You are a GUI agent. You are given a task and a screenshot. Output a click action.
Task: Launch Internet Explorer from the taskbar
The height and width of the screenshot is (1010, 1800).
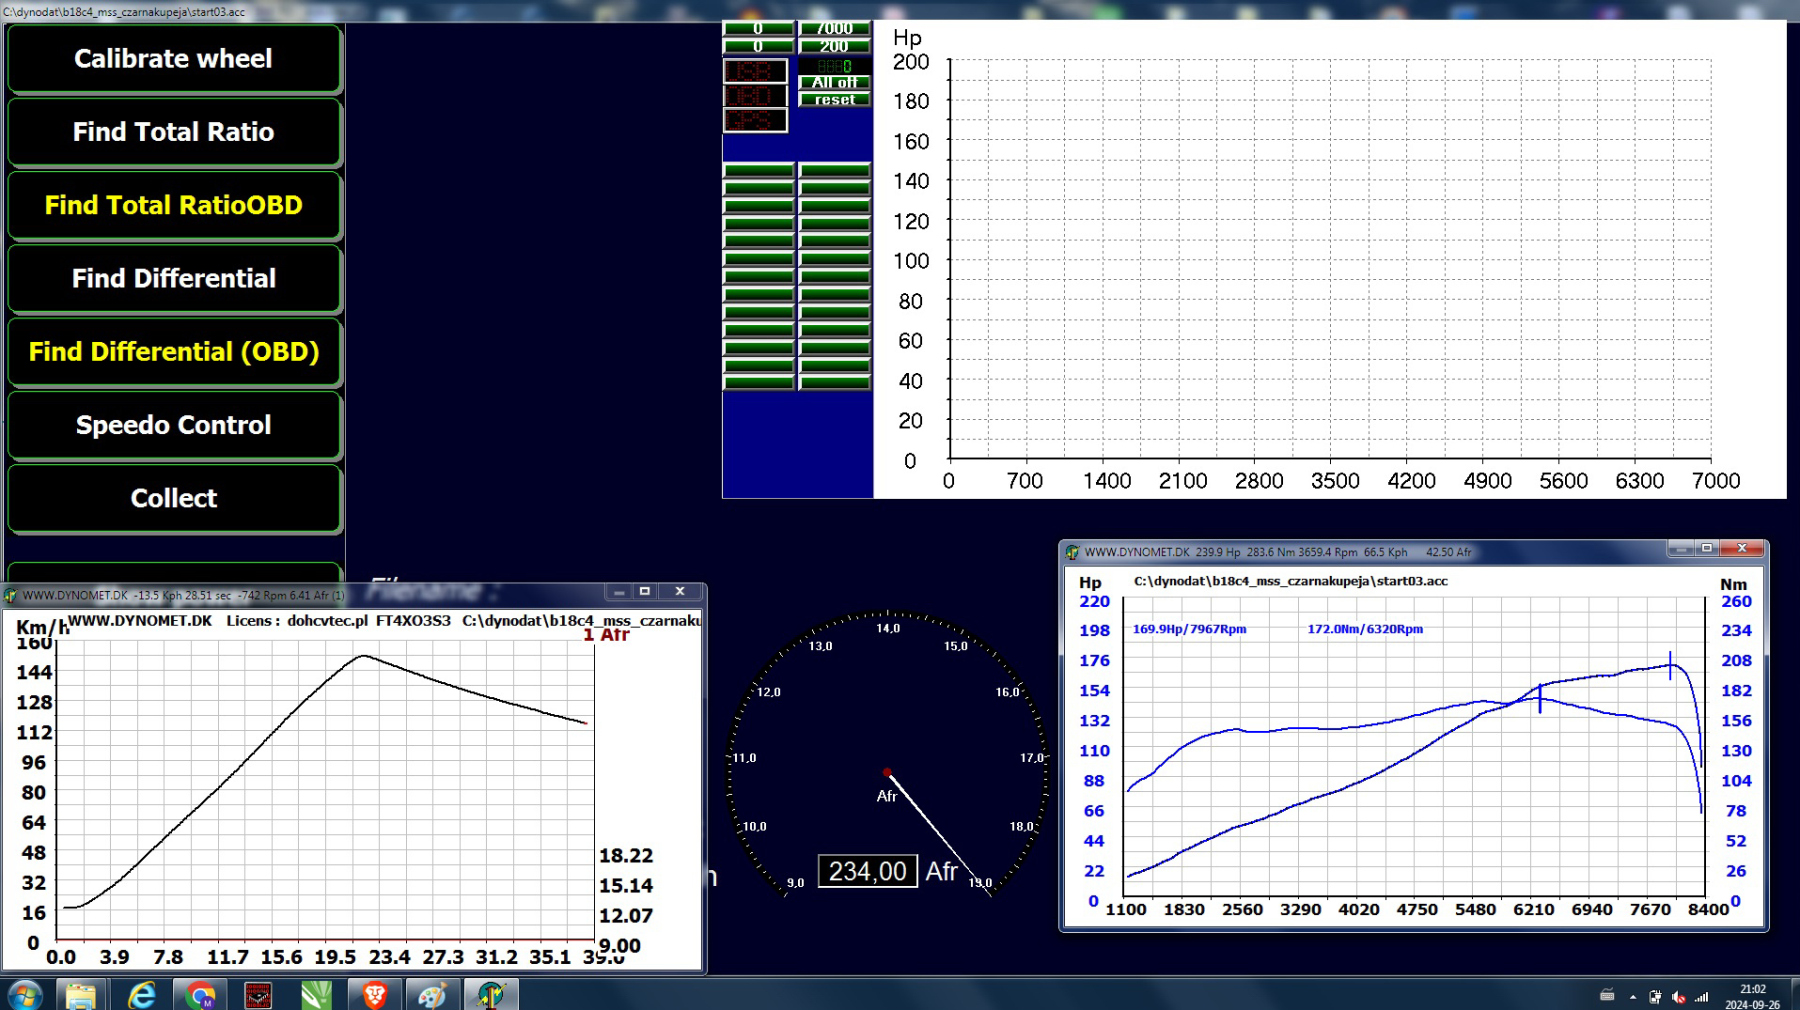point(142,995)
